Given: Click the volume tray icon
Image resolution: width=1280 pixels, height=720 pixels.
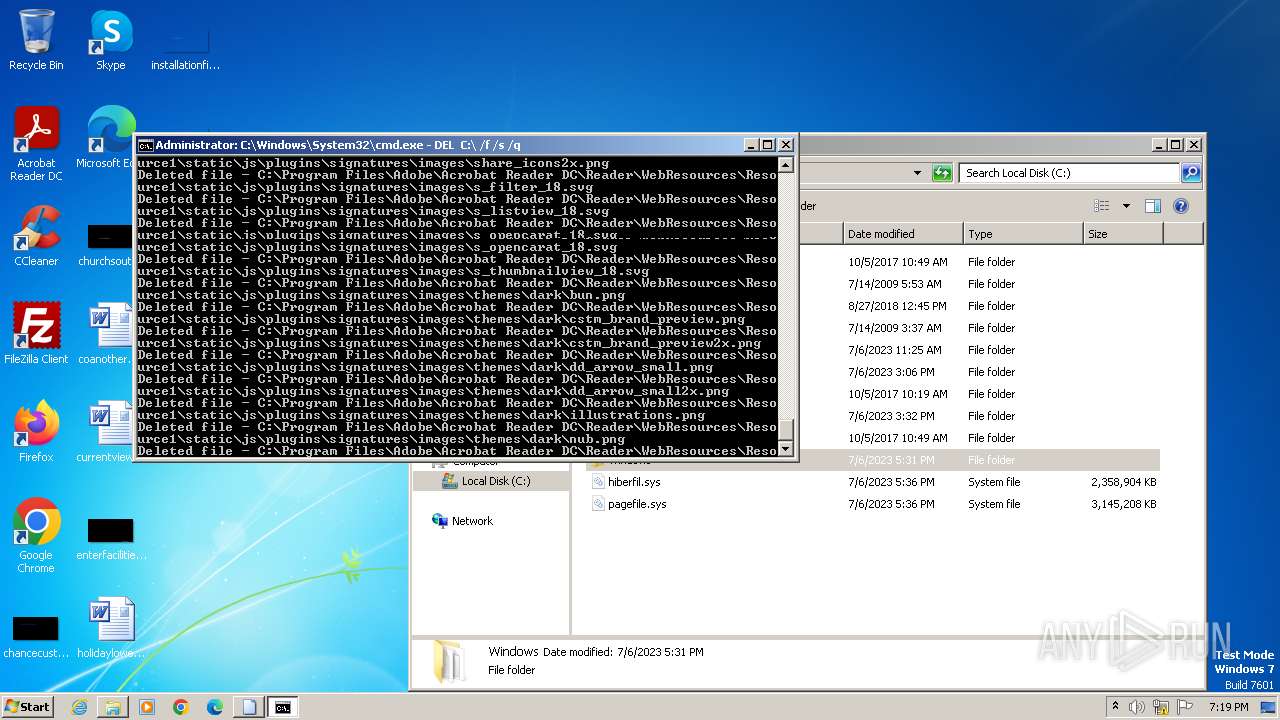Looking at the screenshot, I should click(1138, 707).
